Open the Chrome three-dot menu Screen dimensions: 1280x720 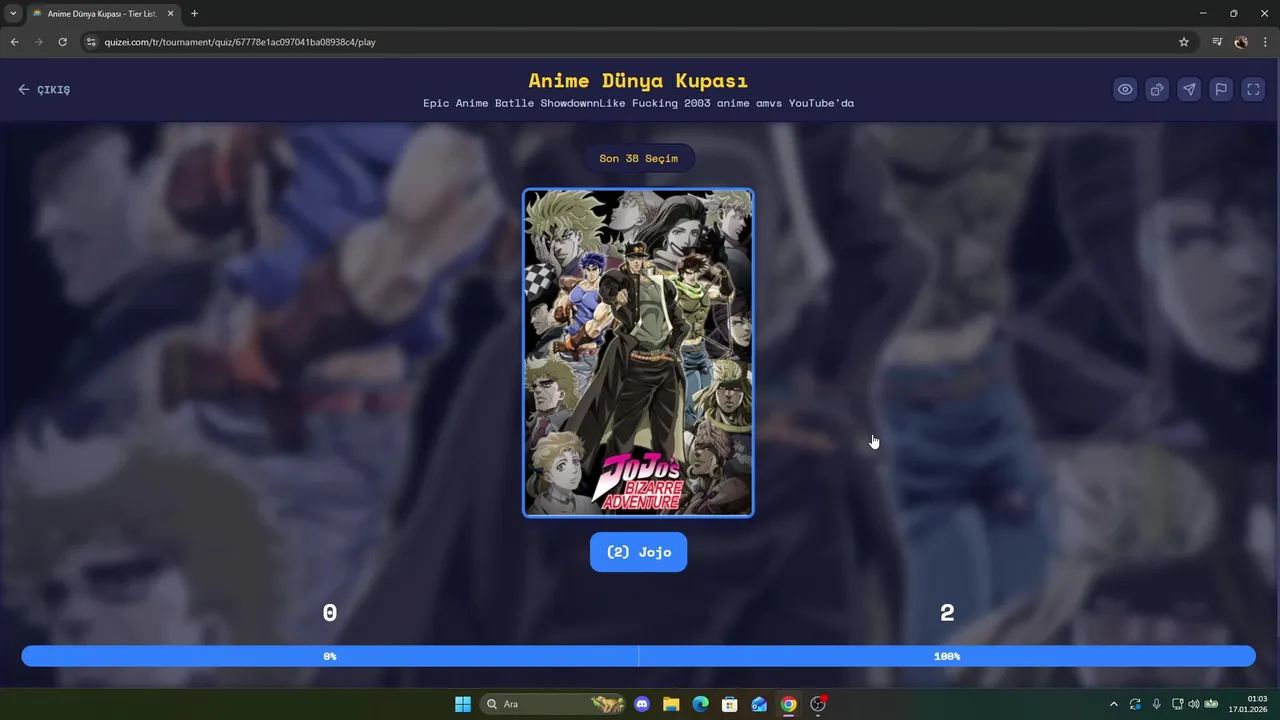tap(1266, 42)
